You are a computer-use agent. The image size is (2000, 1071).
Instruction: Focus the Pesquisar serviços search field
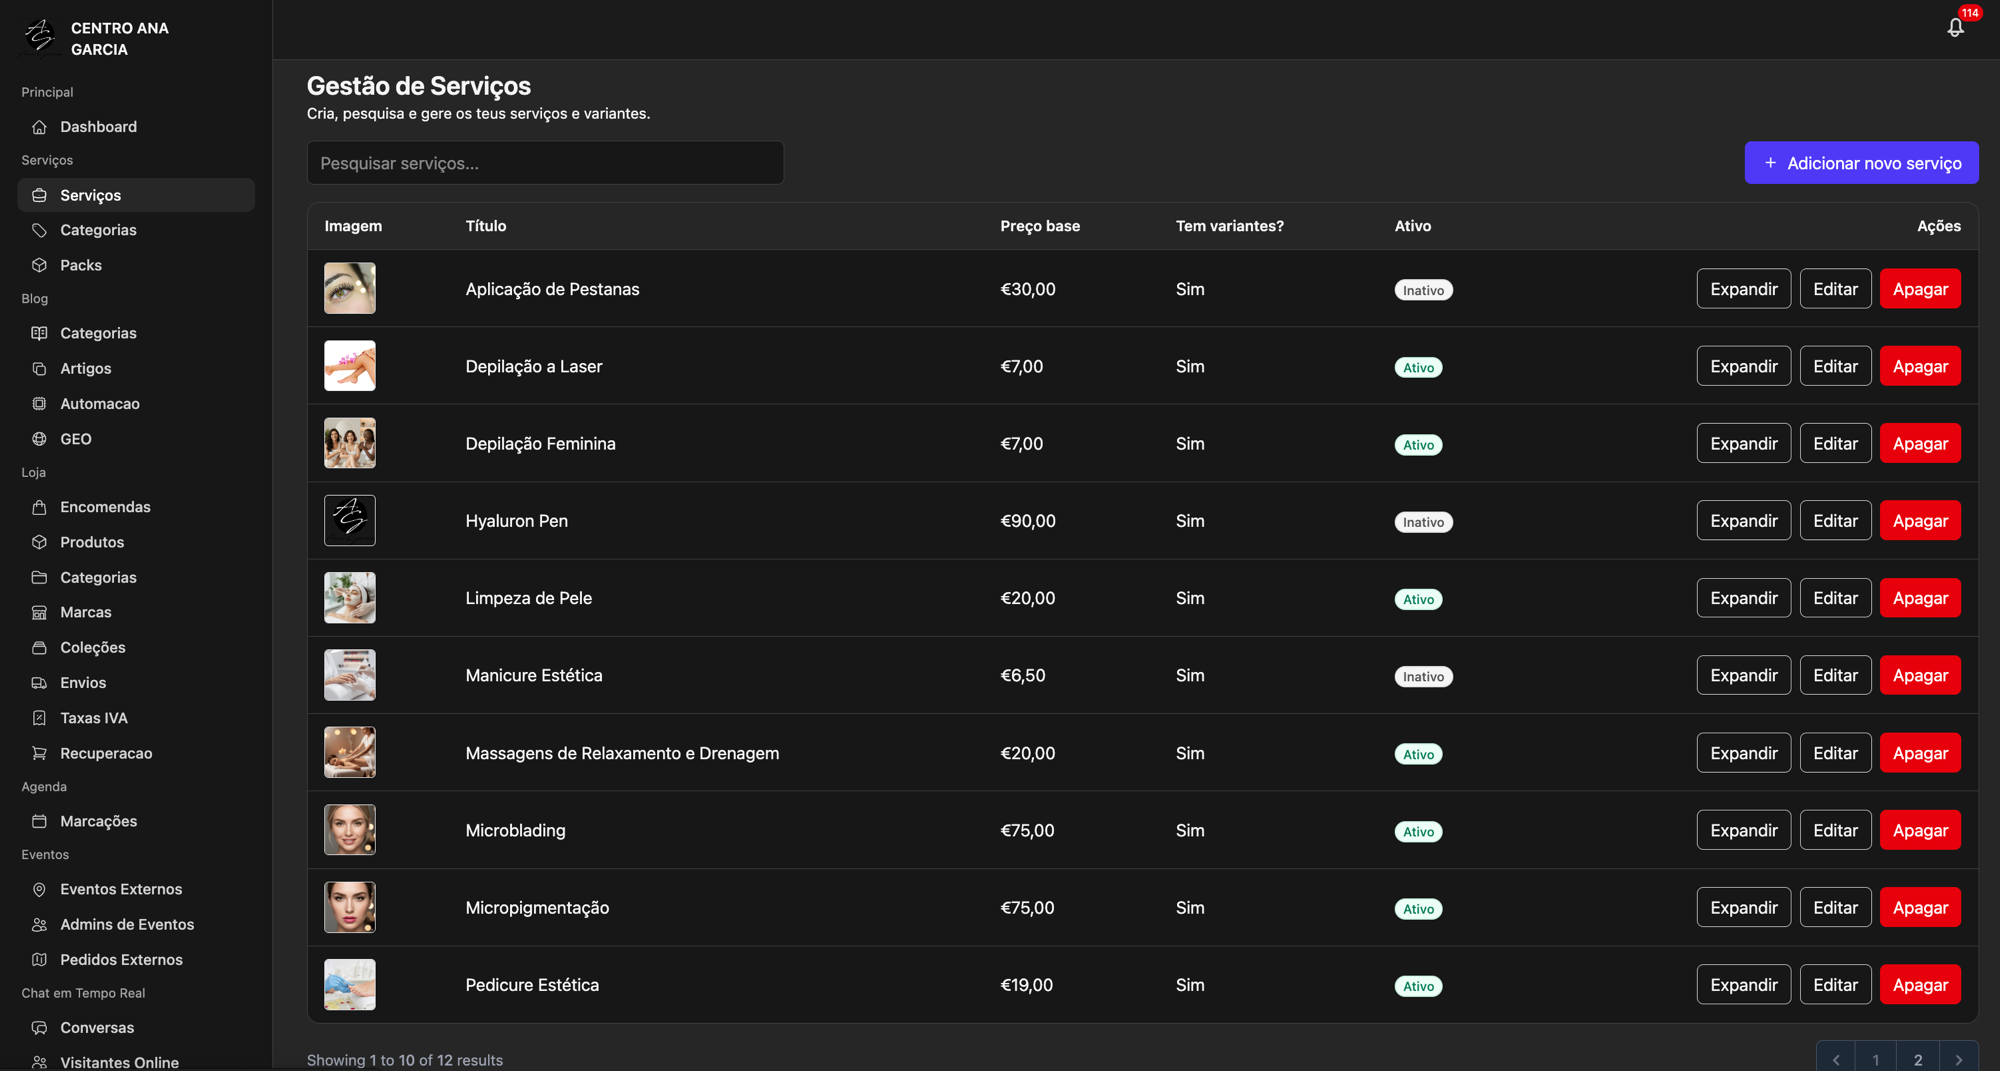coord(545,163)
